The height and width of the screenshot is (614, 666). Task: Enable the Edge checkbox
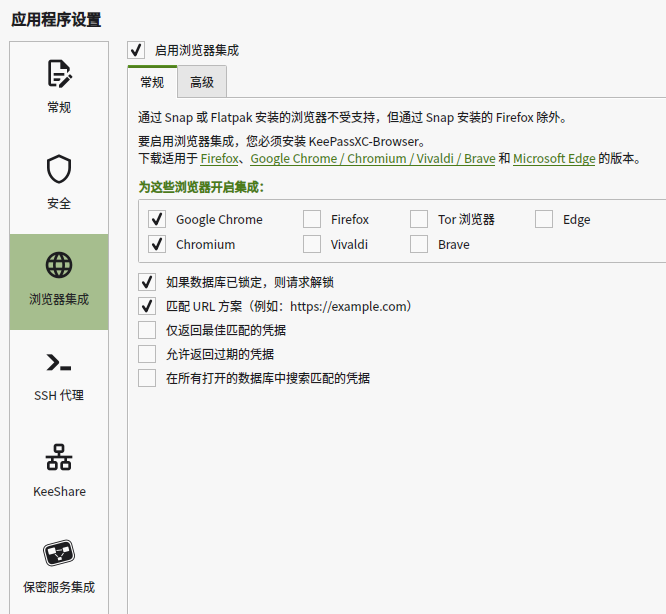pyautogui.click(x=544, y=219)
